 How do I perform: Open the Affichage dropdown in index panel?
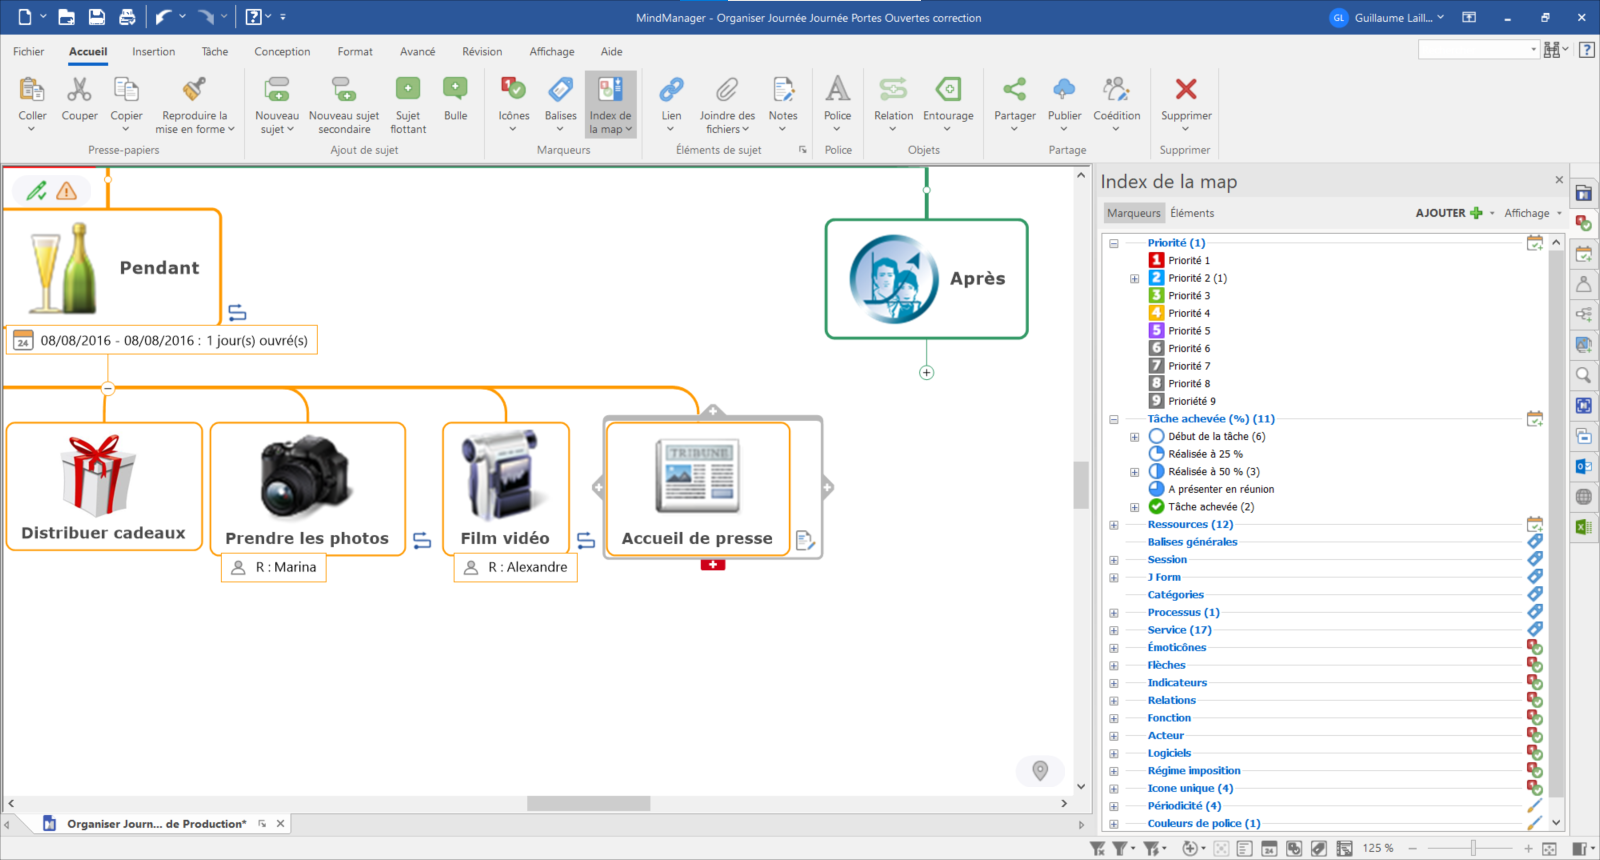click(1532, 213)
